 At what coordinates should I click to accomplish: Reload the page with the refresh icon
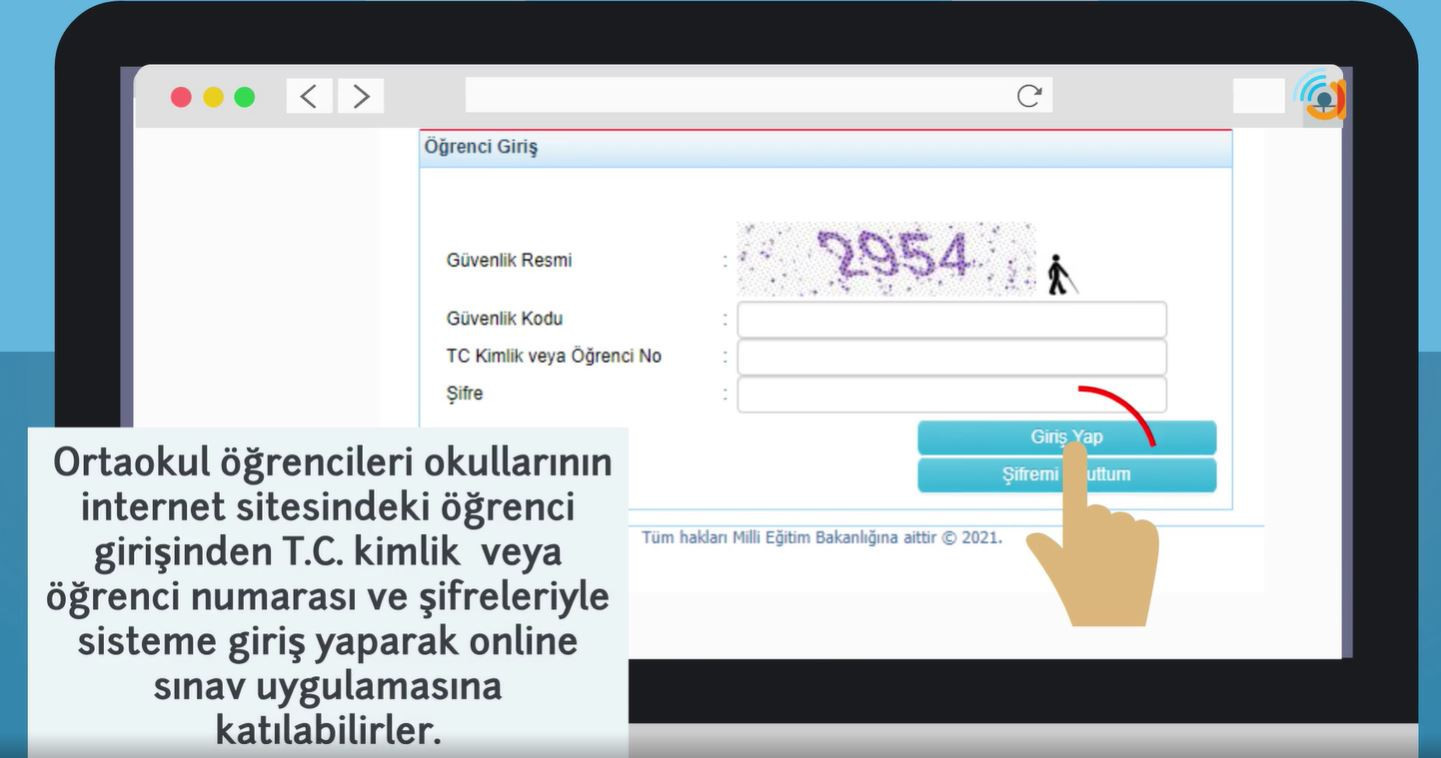pos(1028,96)
